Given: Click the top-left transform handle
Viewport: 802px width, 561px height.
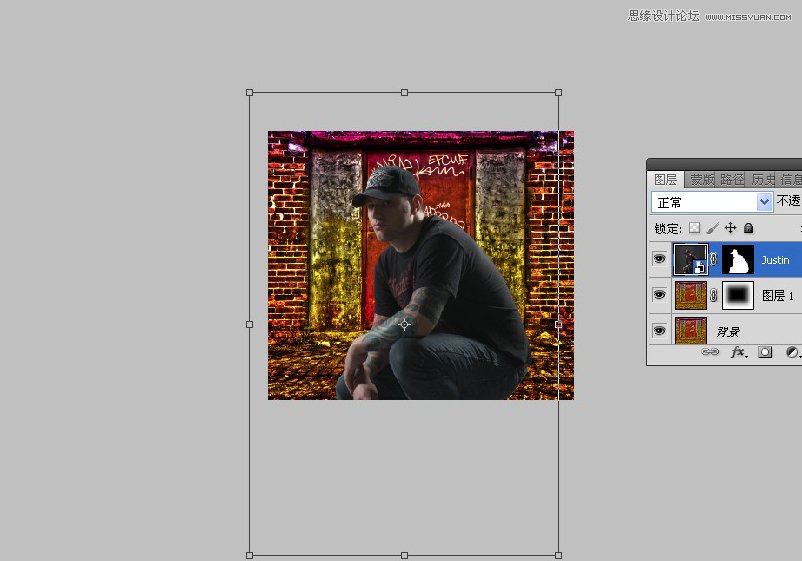Looking at the screenshot, I should click(x=250, y=93).
